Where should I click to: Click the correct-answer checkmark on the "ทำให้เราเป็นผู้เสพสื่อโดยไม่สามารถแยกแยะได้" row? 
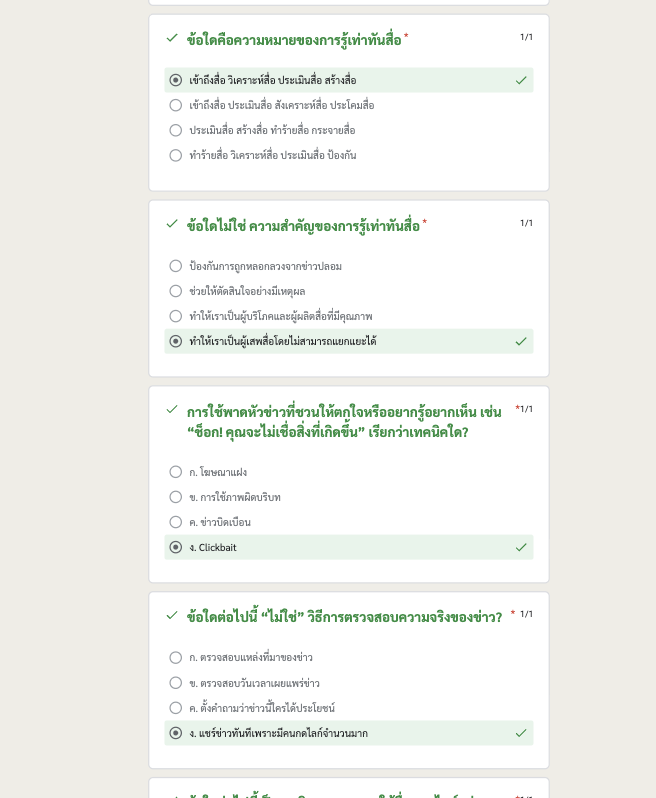[520, 341]
